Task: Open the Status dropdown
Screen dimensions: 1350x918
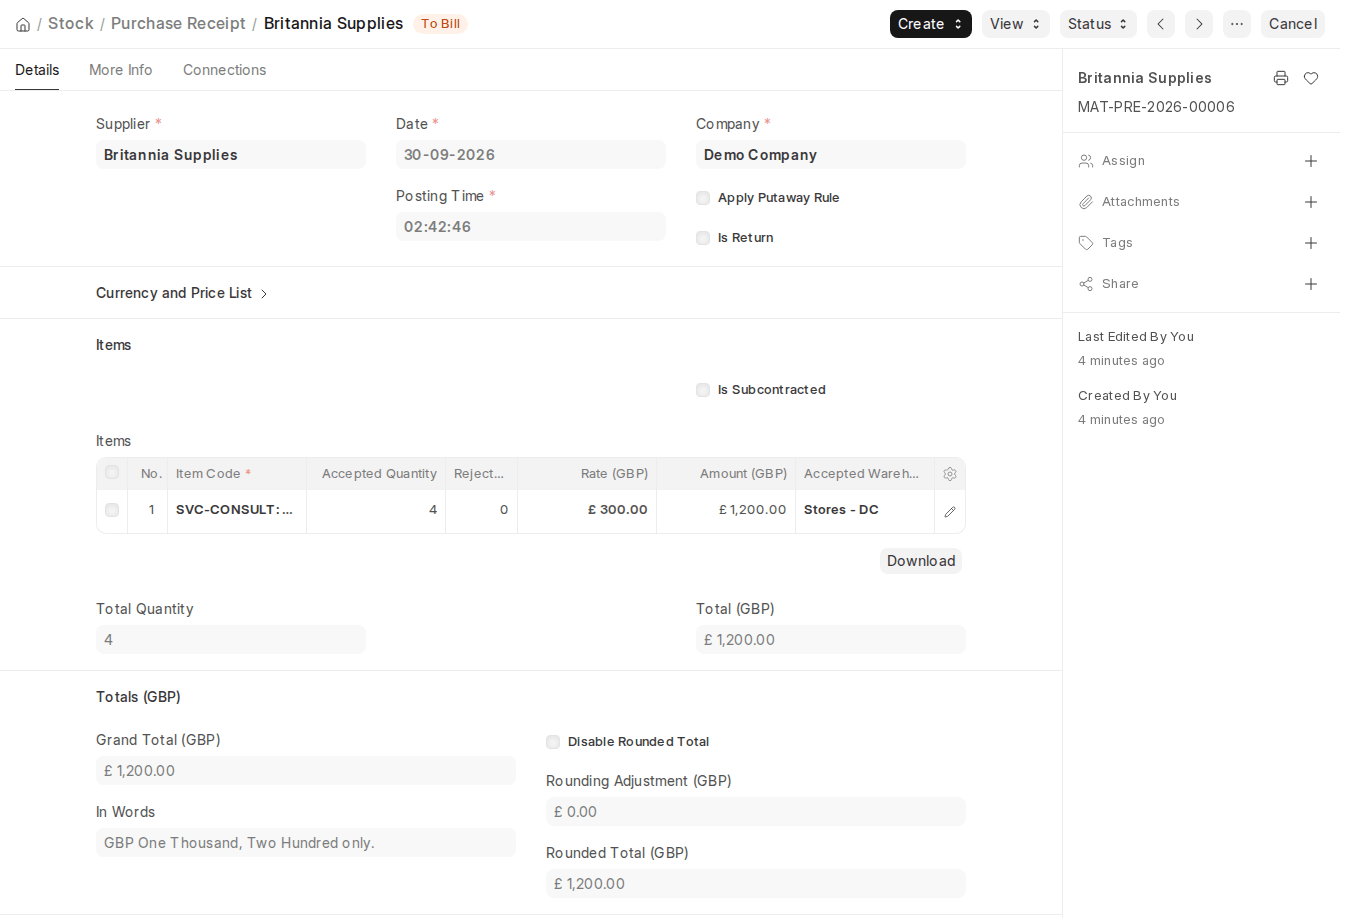Action: click(x=1098, y=24)
